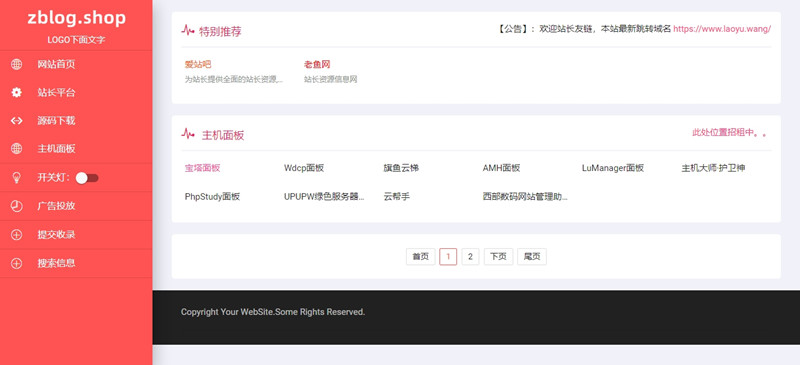Open the 源码下载 sidebar menu item
This screenshot has width=800, height=365.
tap(76, 121)
